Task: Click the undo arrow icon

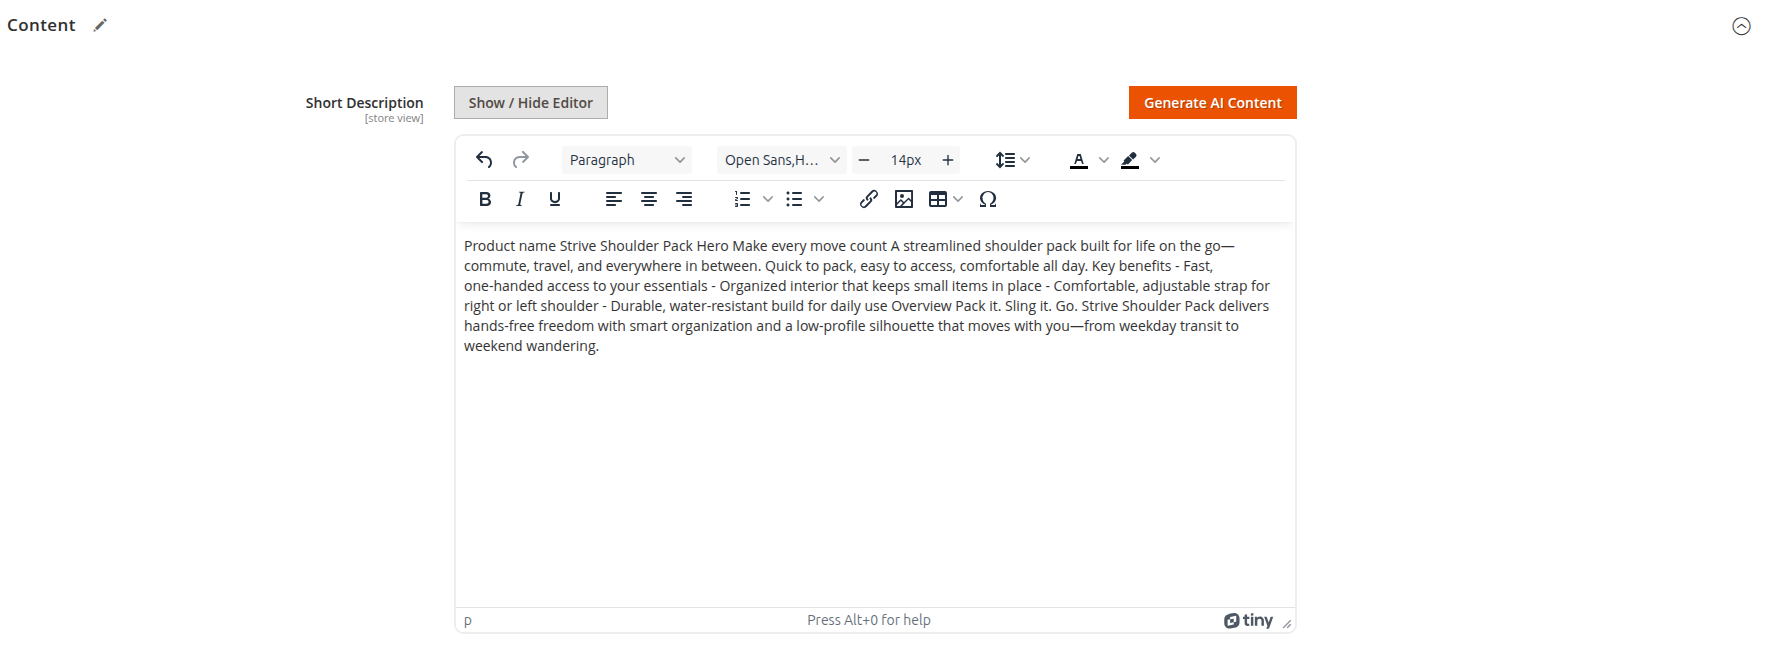Action: [484, 160]
